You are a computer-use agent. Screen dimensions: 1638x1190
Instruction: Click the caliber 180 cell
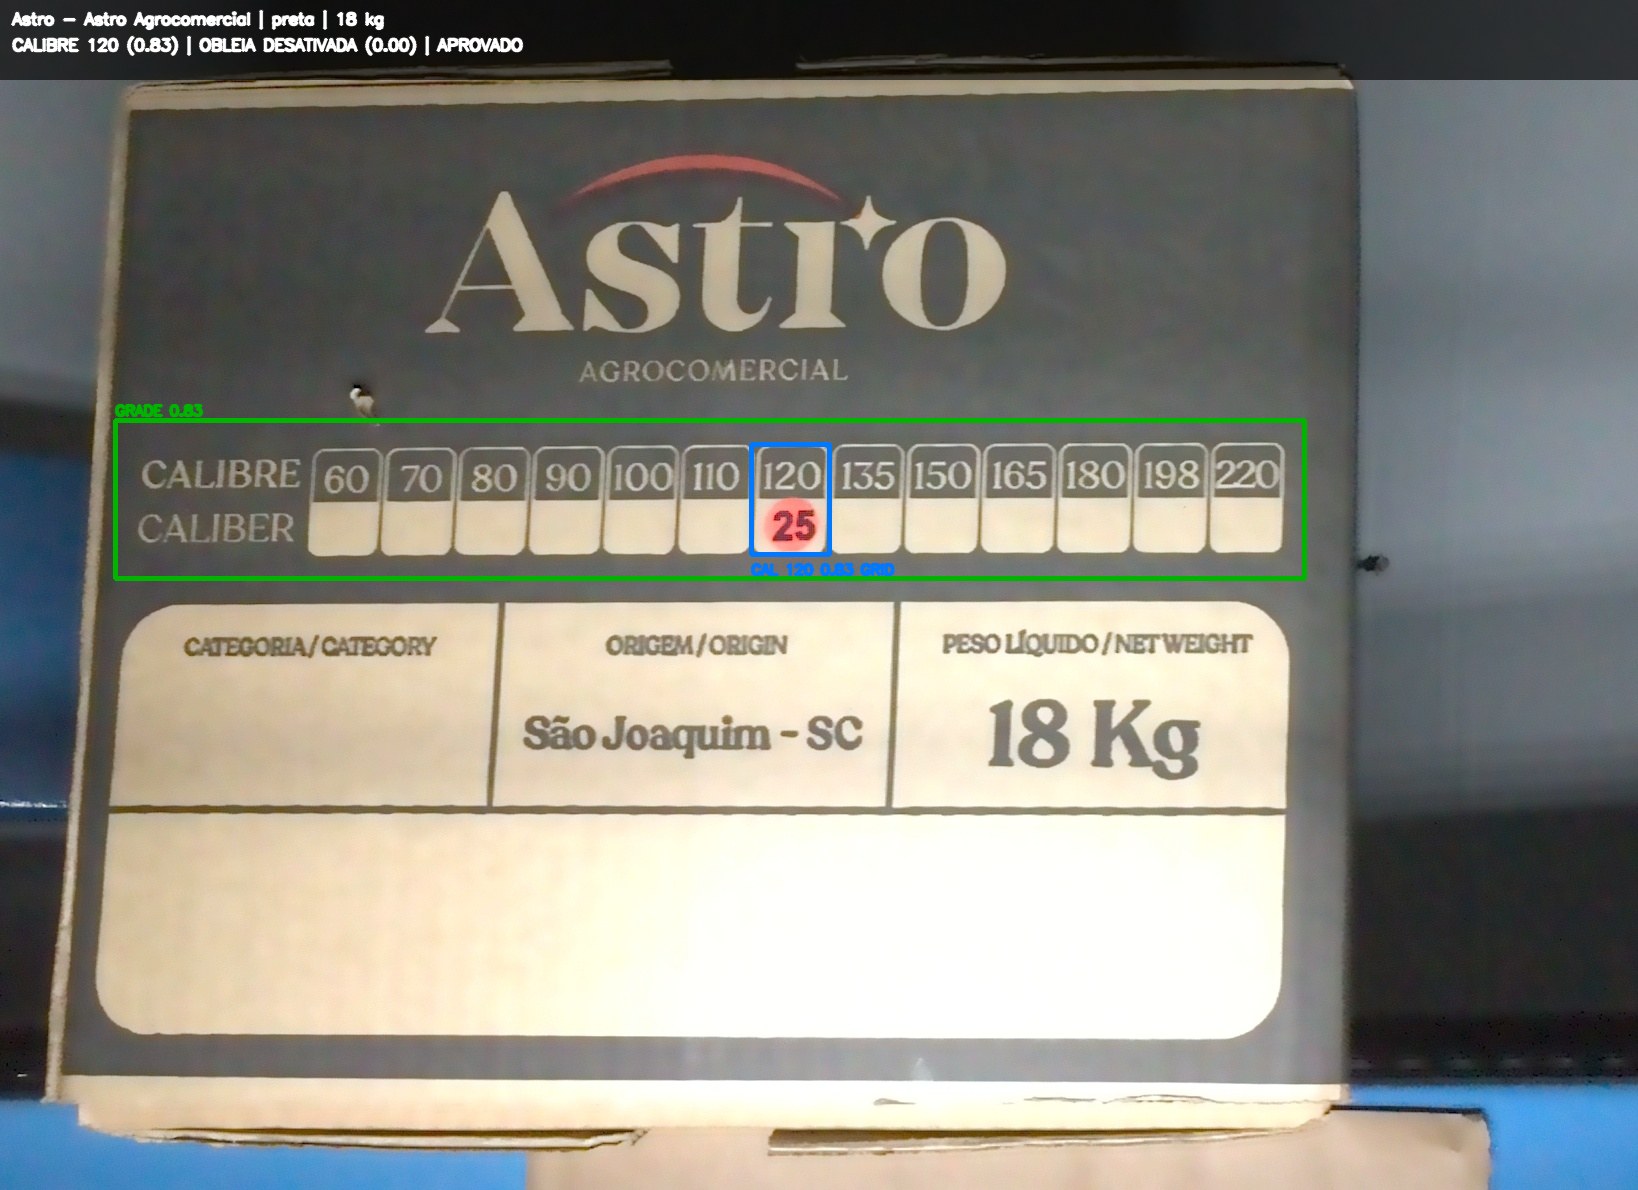[1093, 498]
